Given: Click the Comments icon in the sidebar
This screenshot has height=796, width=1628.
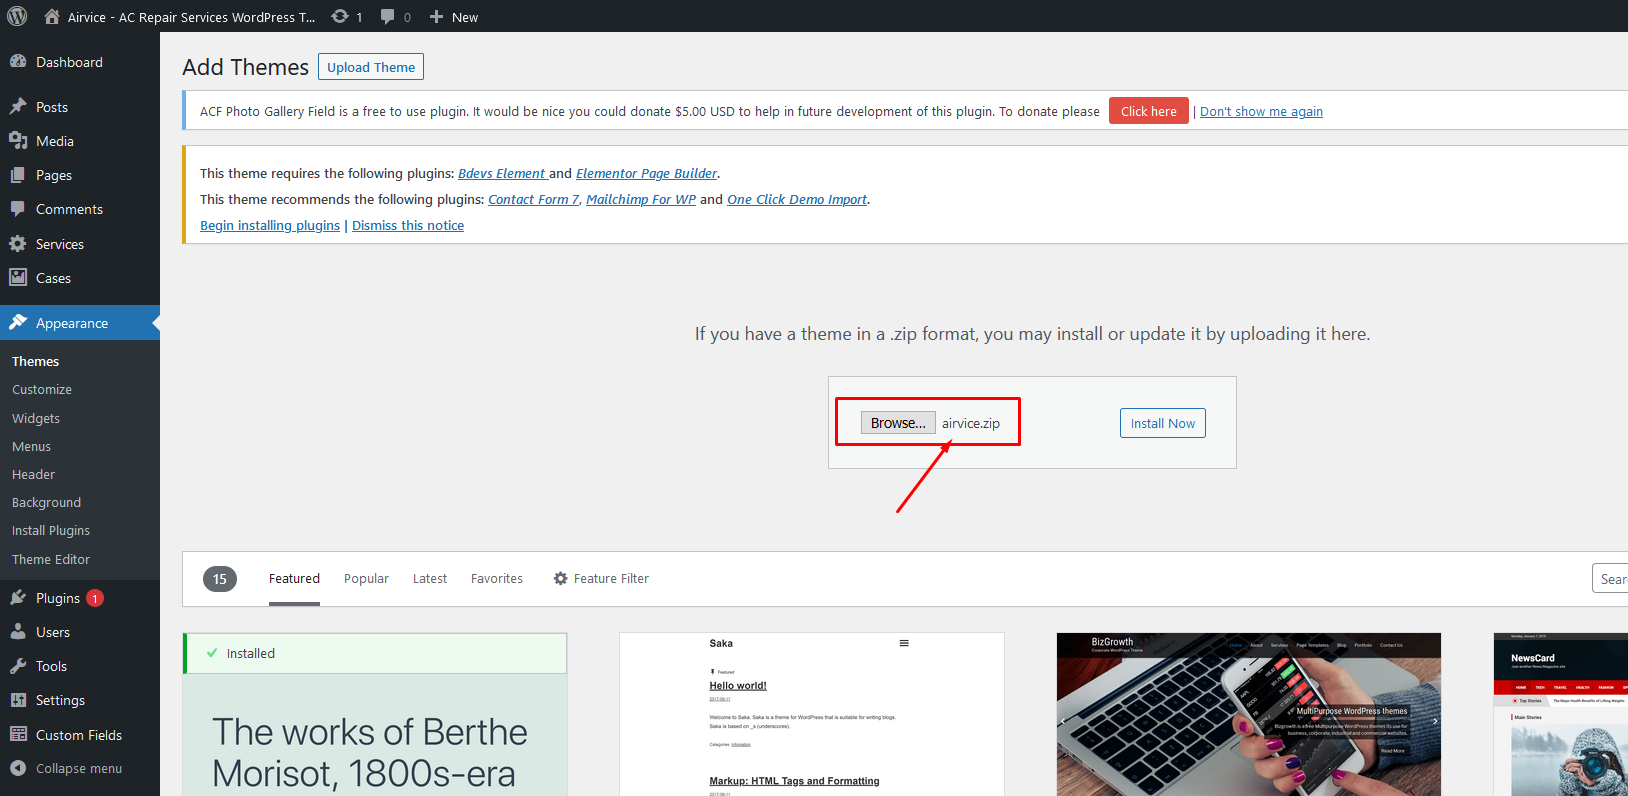Looking at the screenshot, I should (18, 209).
